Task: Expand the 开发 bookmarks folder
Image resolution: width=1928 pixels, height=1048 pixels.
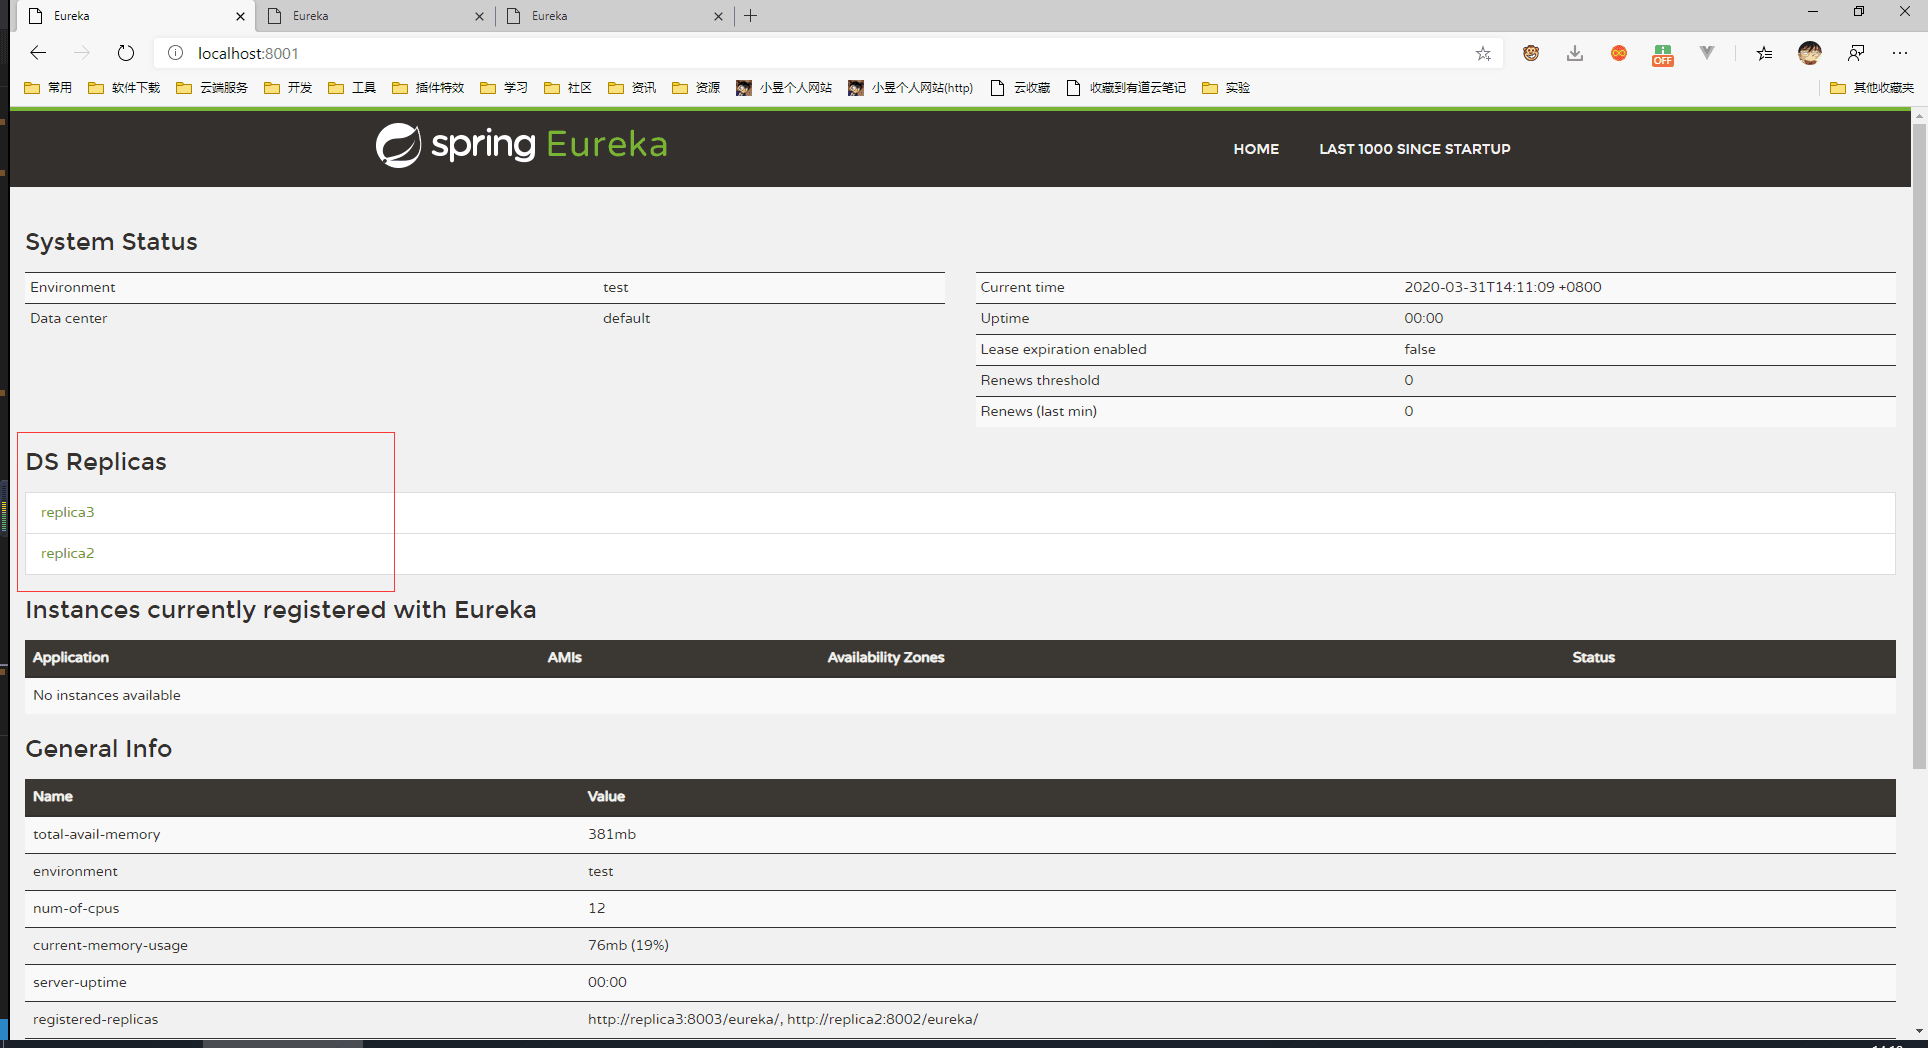Action: pyautogui.click(x=288, y=88)
